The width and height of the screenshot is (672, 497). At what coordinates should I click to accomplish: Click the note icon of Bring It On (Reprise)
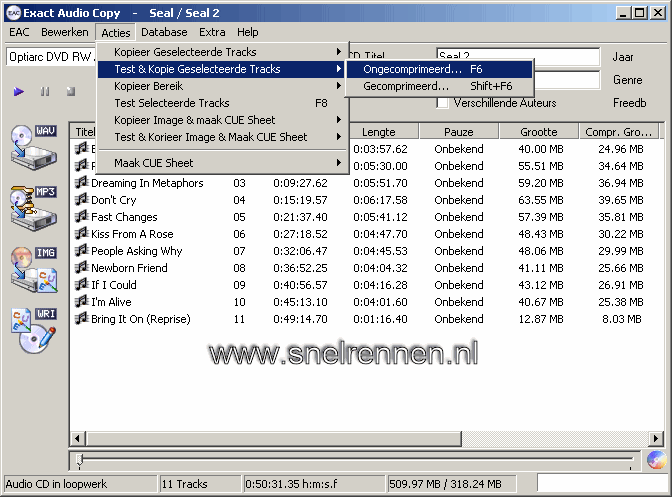(x=81, y=319)
